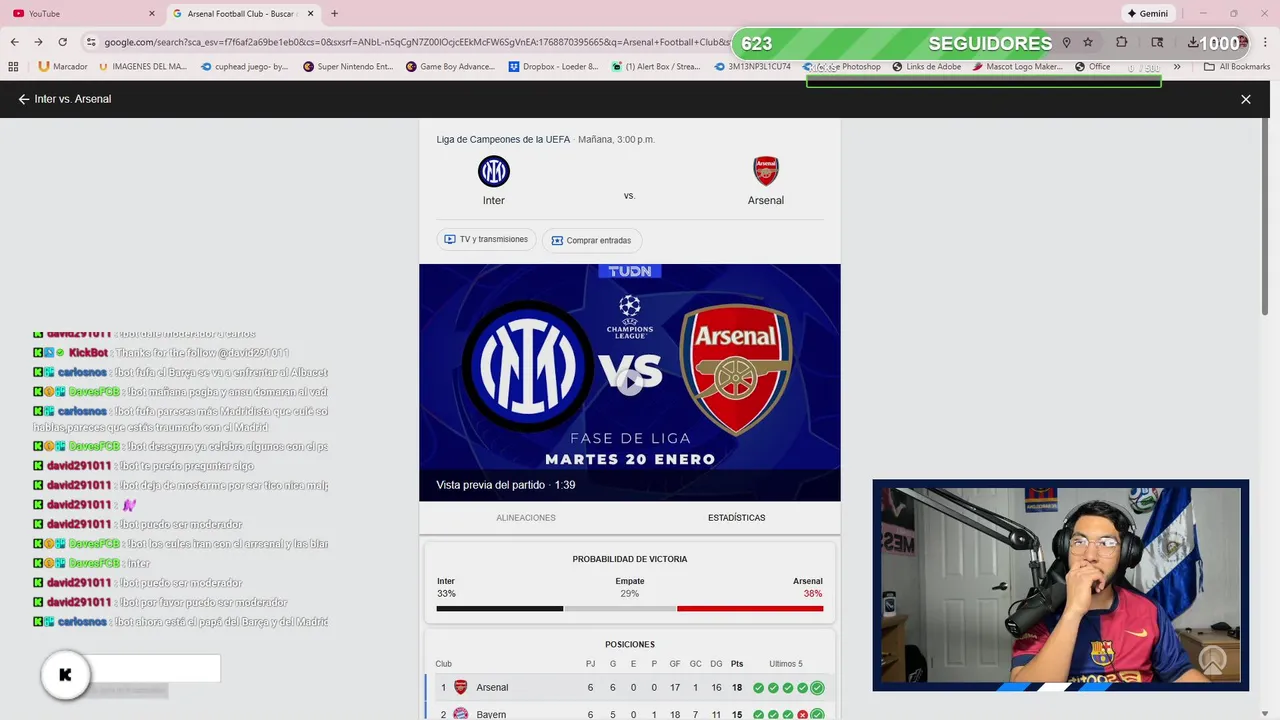This screenshot has height=720, width=1280.
Task: Click Comprar entradas button
Action: point(592,240)
